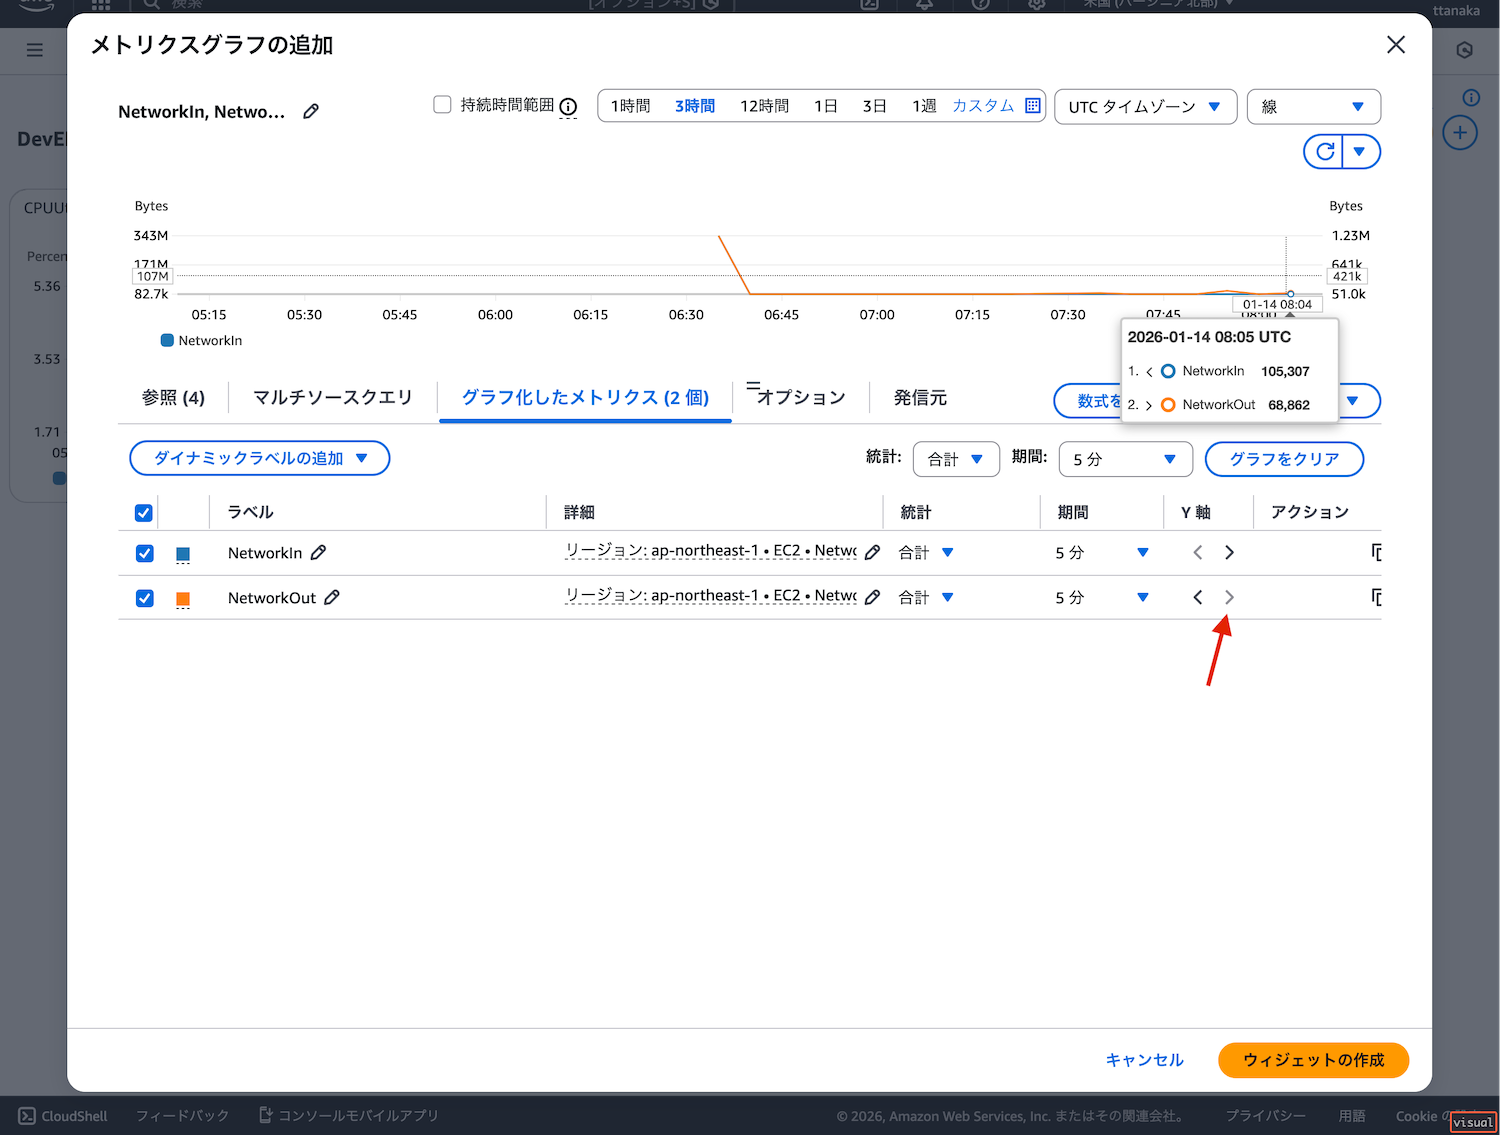
Task: Expand the statistic dropdown showing 合計
Action: pyautogui.click(x=955, y=459)
